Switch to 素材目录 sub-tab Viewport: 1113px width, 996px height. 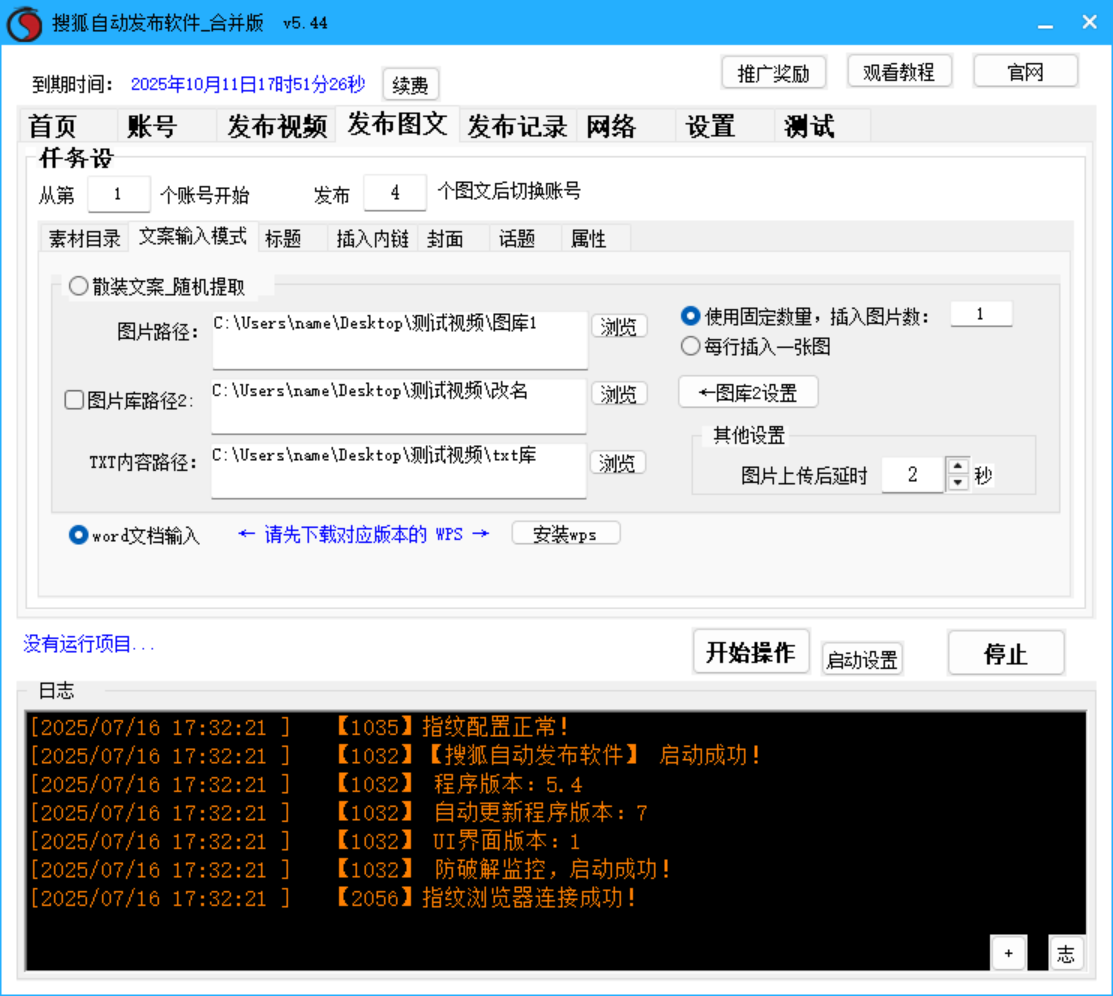84,239
